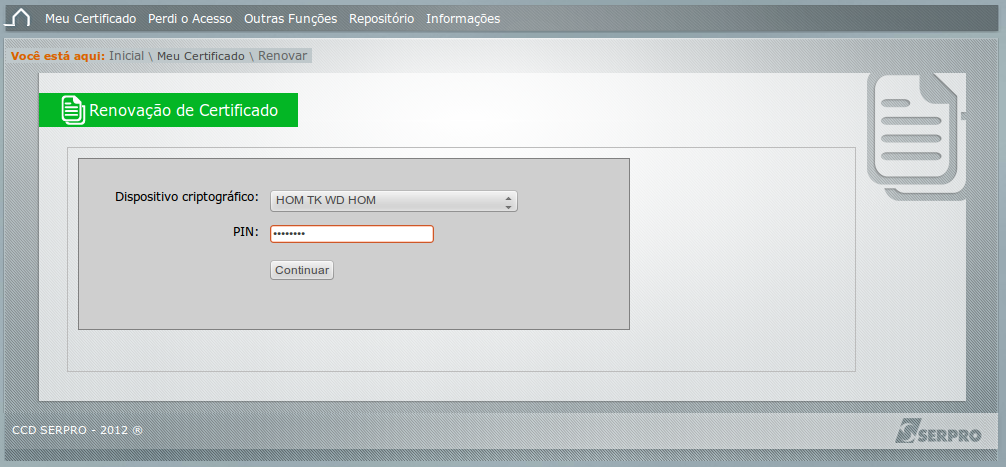The width and height of the screenshot is (1006, 467).
Task: Open the Informações menu
Action: (463, 19)
